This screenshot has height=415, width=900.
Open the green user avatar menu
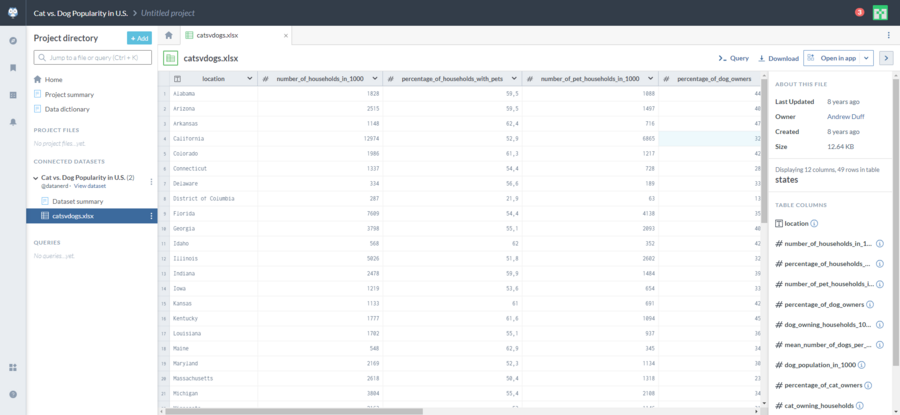[x=880, y=13]
